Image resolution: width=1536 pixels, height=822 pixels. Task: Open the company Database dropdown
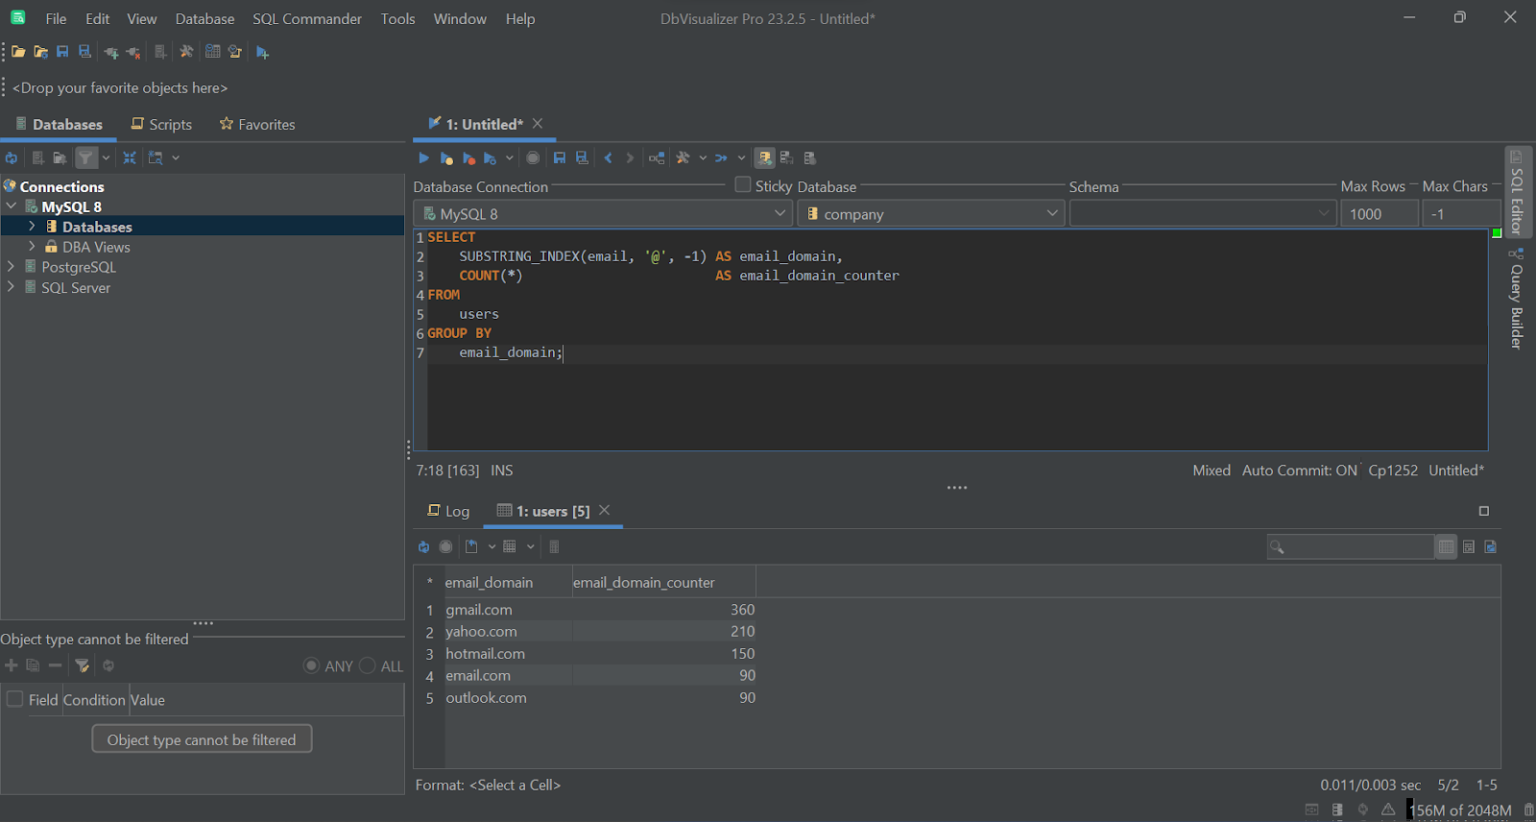point(1051,213)
